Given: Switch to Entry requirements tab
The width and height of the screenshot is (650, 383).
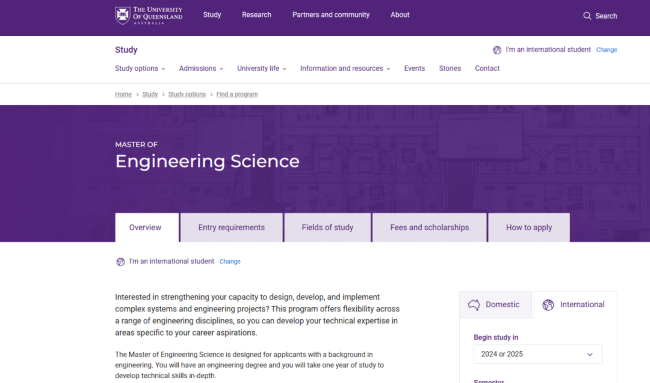Looking at the screenshot, I should point(231,228).
